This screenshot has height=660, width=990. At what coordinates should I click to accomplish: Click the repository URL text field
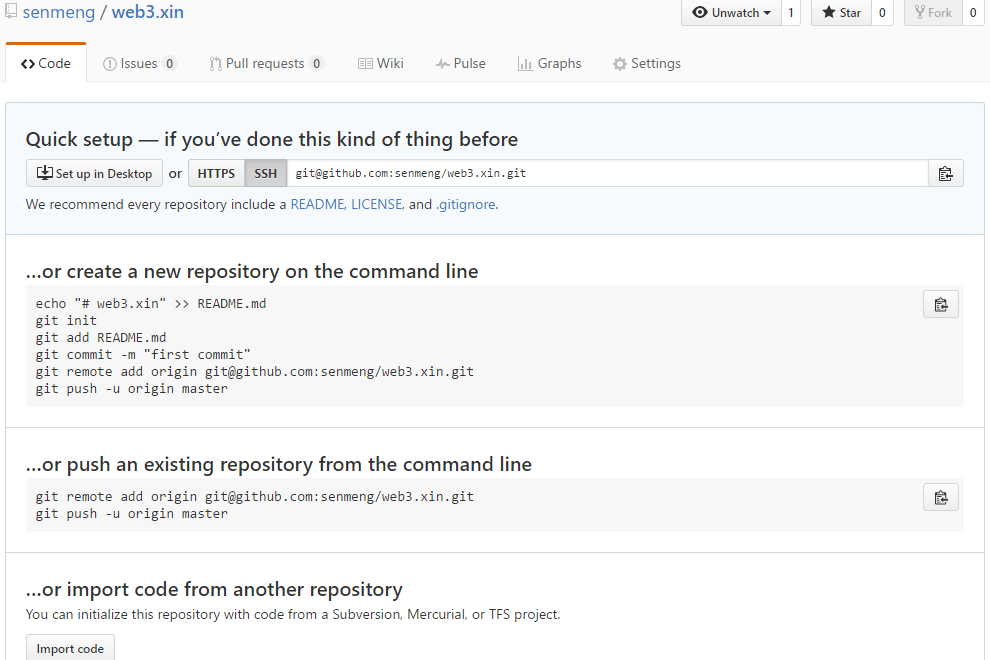tap(607, 174)
